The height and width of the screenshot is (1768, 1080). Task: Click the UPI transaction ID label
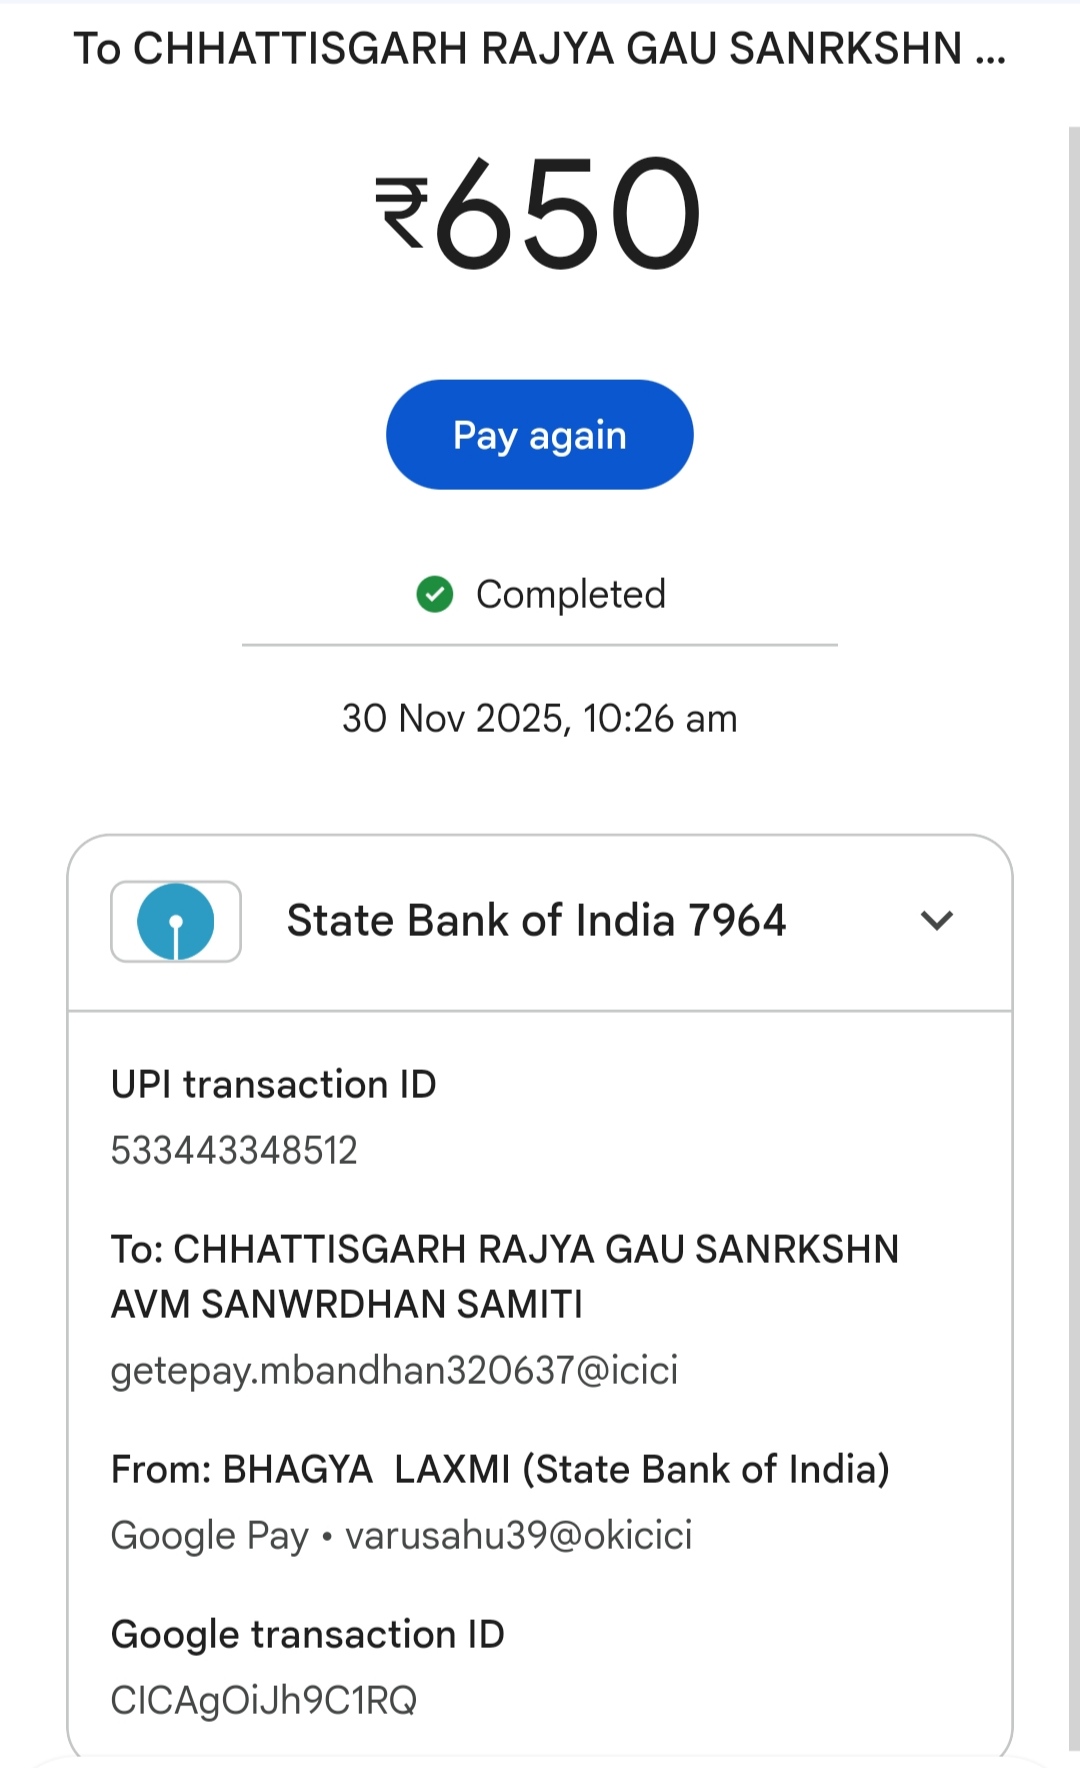274,1085
